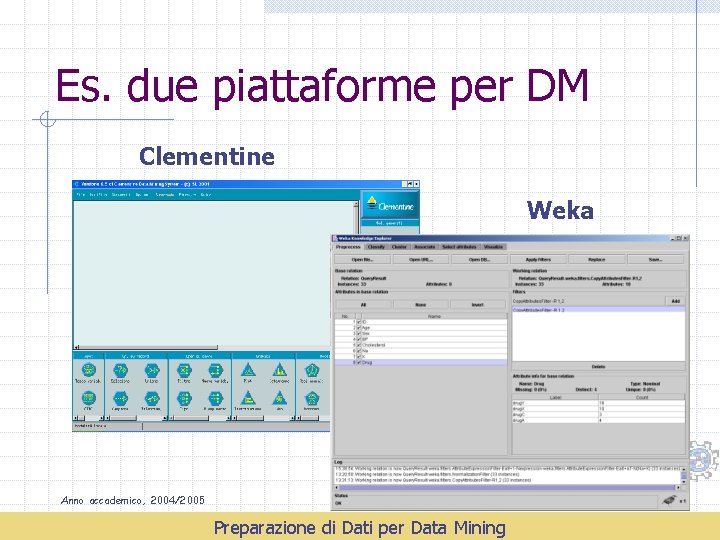Image resolution: width=720 pixels, height=540 pixels.
Task: Click the Weka log horizontal scrollbar
Action: point(507,487)
